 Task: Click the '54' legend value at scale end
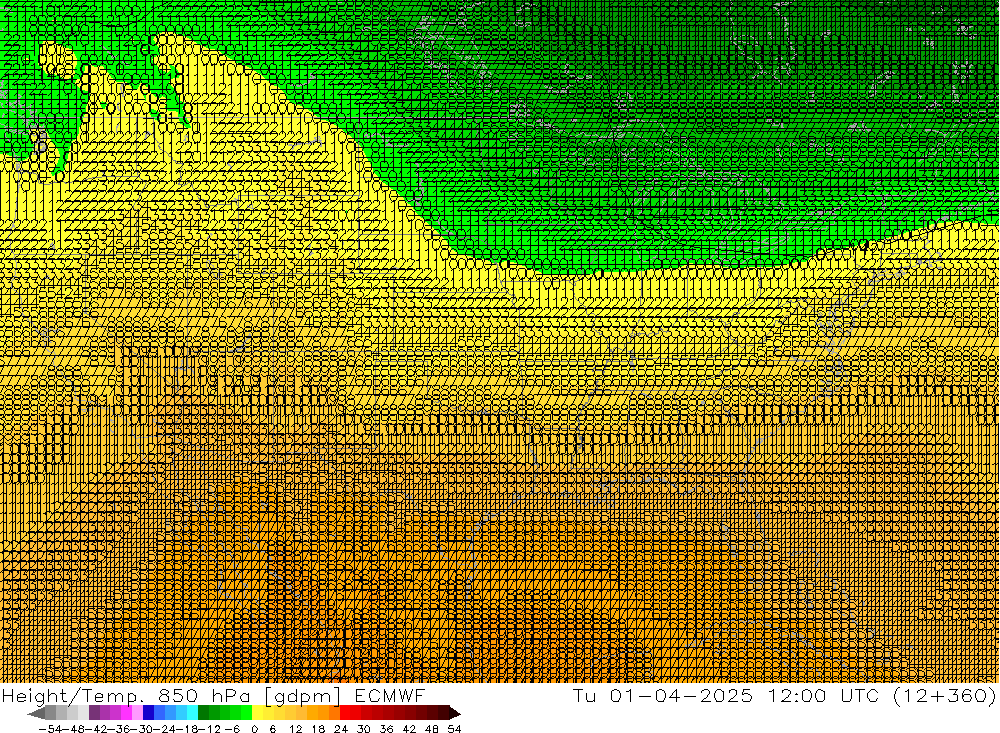(454, 729)
